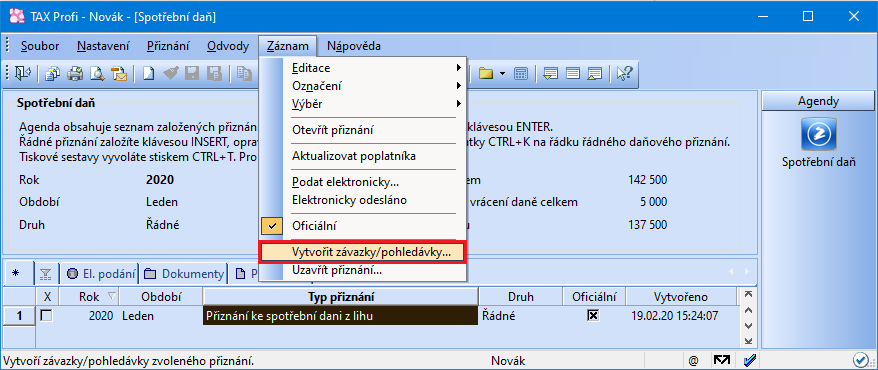Open the folder icon dropdown arrow
This screenshot has width=878, height=370.
[x=502, y=73]
